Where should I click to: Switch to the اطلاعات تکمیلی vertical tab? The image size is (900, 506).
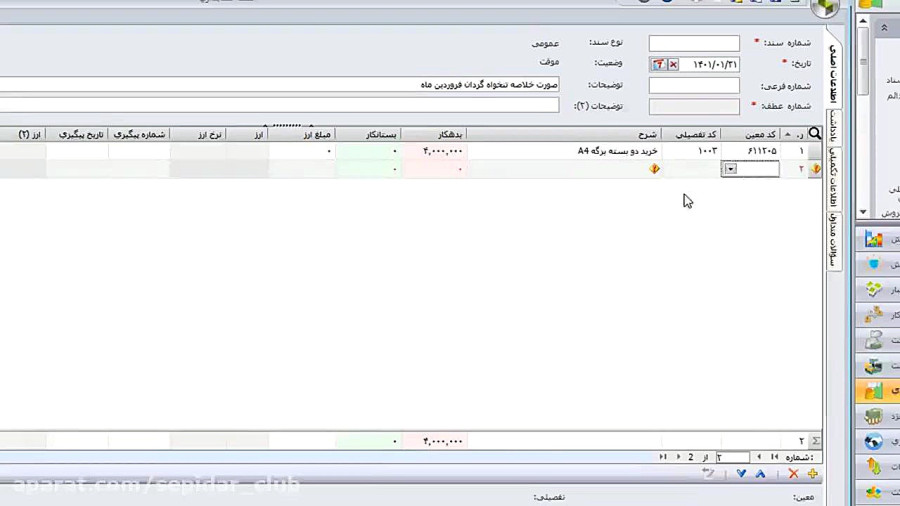tap(833, 177)
